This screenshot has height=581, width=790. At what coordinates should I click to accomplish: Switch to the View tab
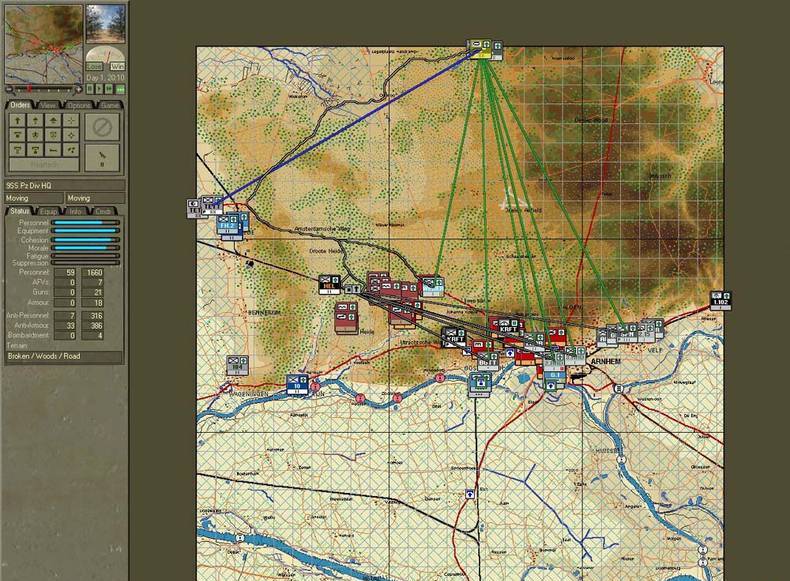tap(50, 105)
